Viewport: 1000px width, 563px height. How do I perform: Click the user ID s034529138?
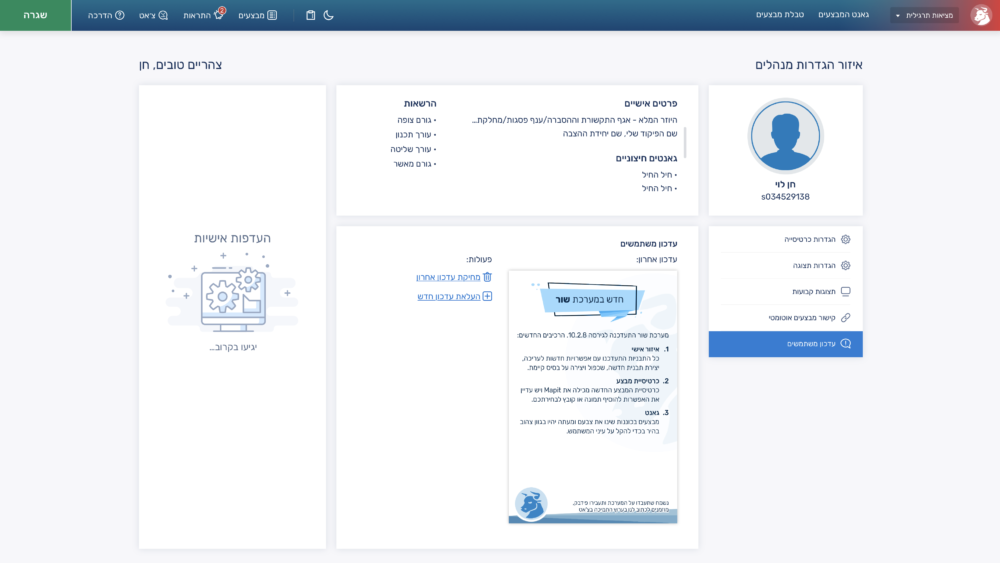(785, 197)
